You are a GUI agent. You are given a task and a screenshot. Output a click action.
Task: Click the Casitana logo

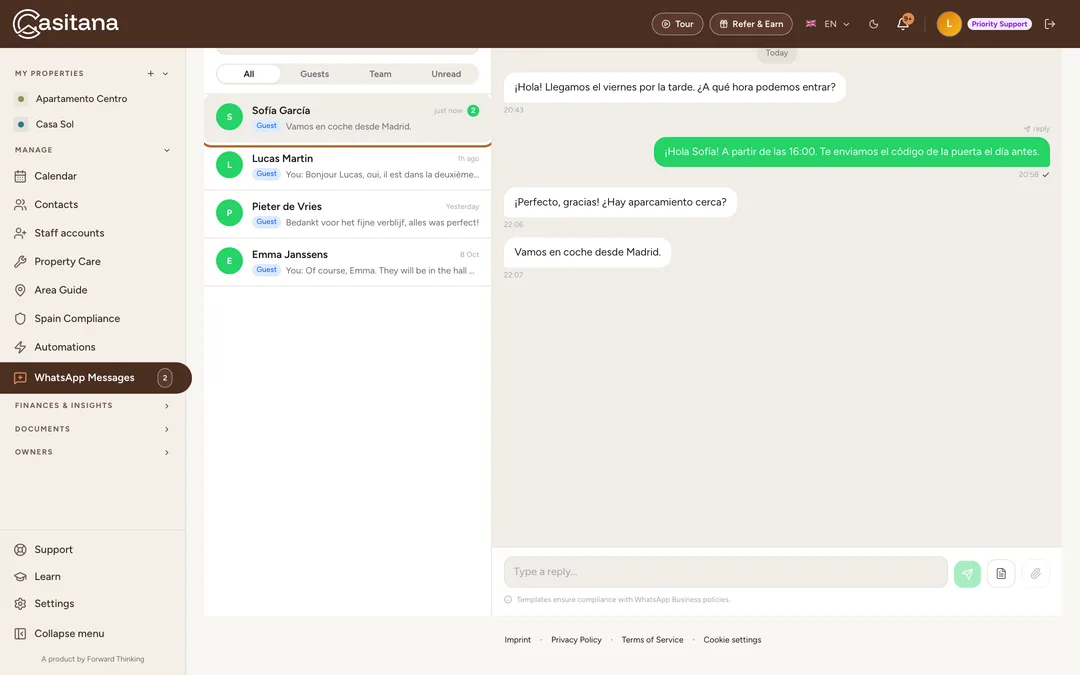[x=65, y=24]
